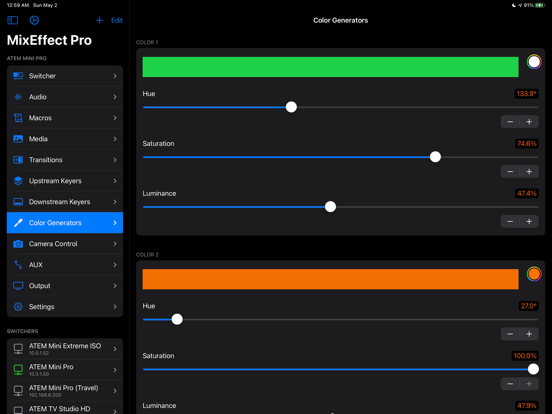Toggle the sidebar panel icon
This screenshot has height=414, width=552.
tap(13, 20)
